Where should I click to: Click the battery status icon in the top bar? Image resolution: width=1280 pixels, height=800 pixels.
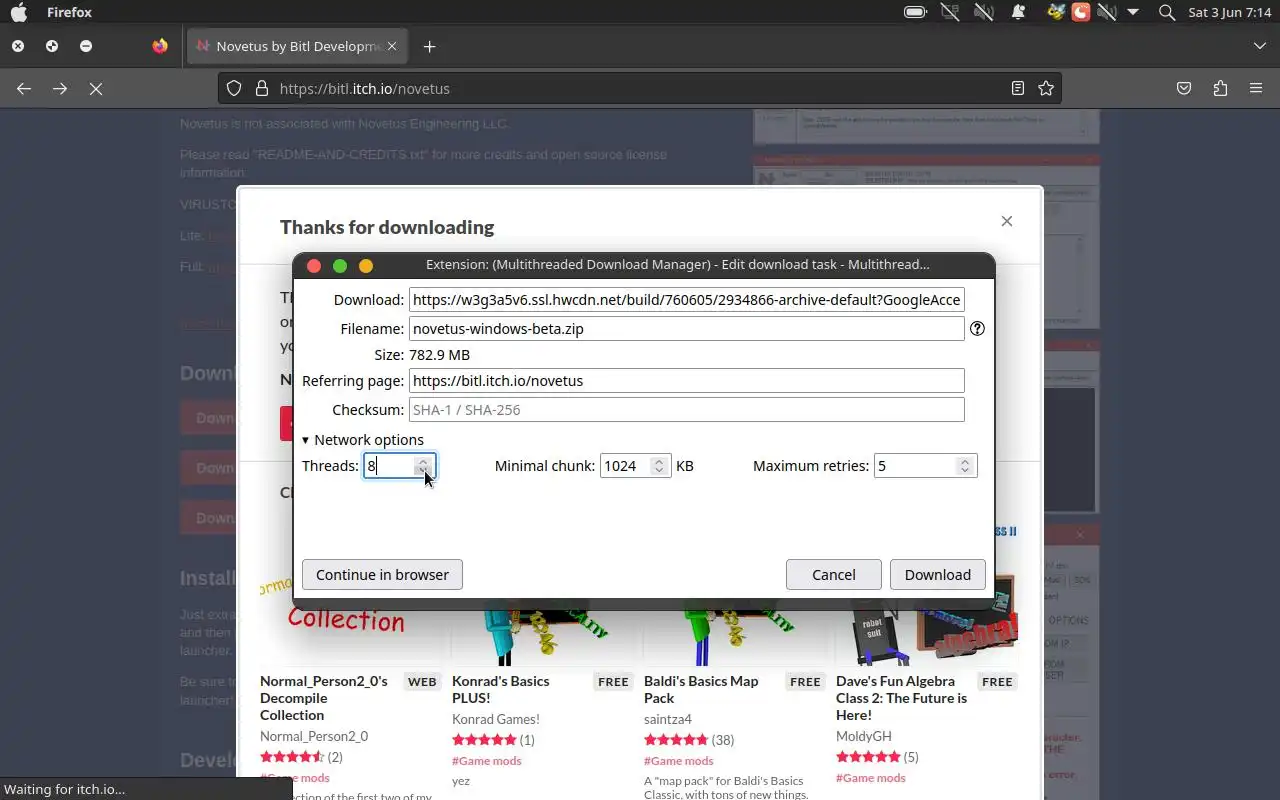(x=915, y=13)
